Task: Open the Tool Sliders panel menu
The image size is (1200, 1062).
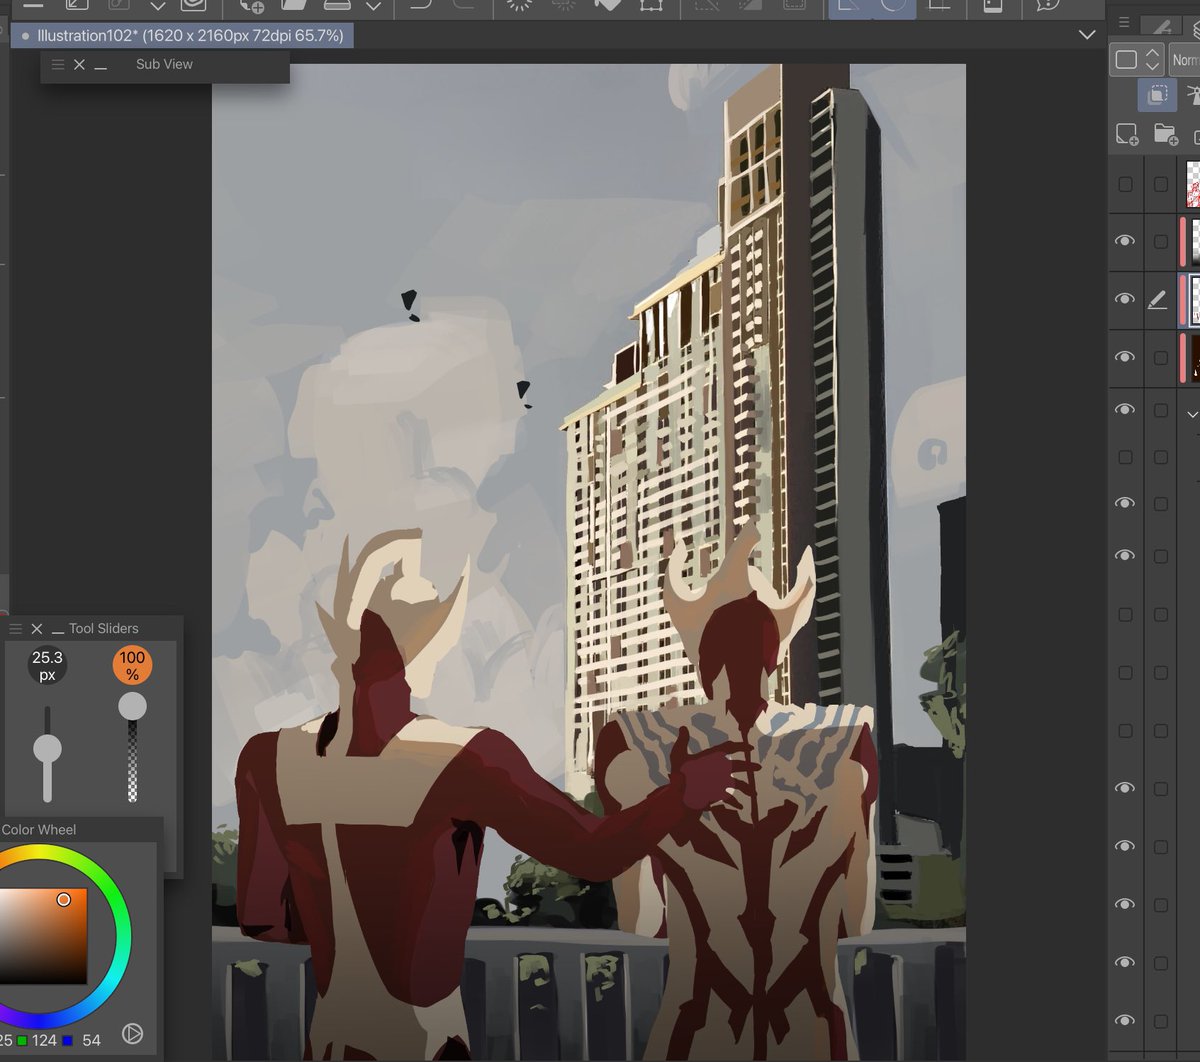Action: pyautogui.click(x=15, y=629)
